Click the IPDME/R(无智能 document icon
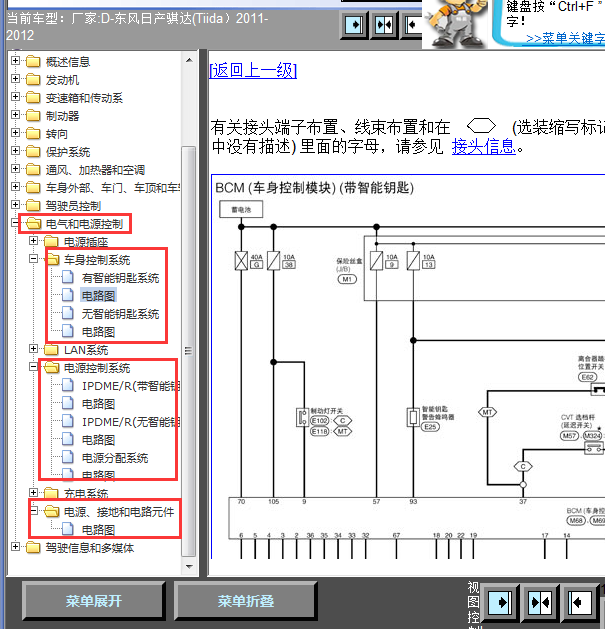This screenshot has height=629, width=605. (68, 421)
